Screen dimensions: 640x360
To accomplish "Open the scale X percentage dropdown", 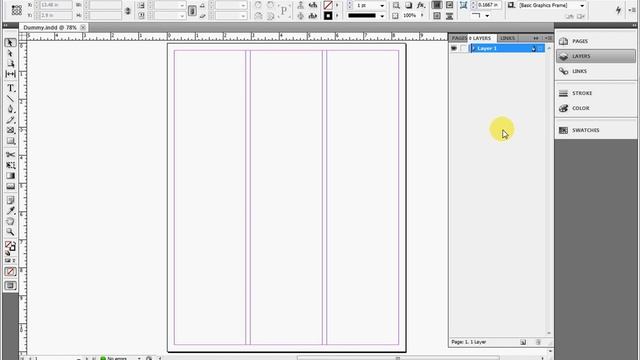I will tap(182, 5).
